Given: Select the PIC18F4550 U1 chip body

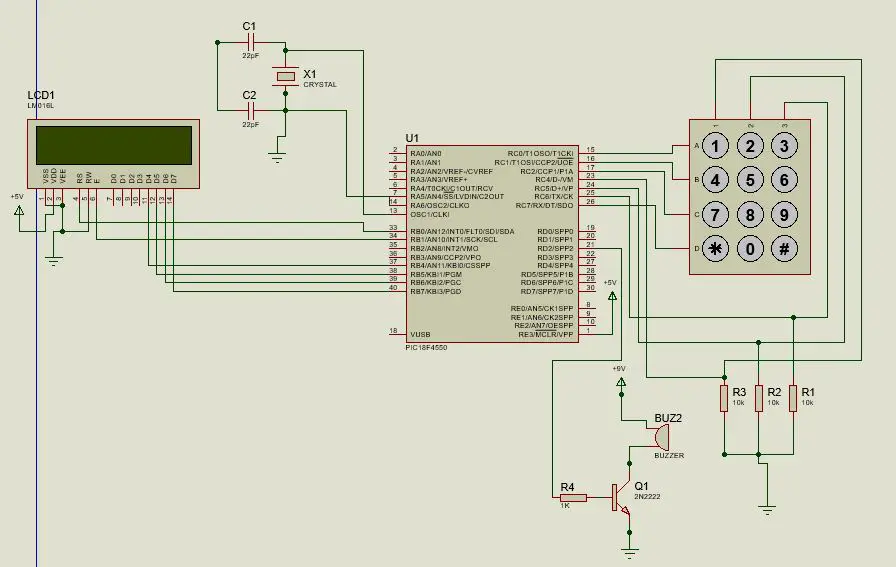Looking at the screenshot, I should tap(492, 244).
